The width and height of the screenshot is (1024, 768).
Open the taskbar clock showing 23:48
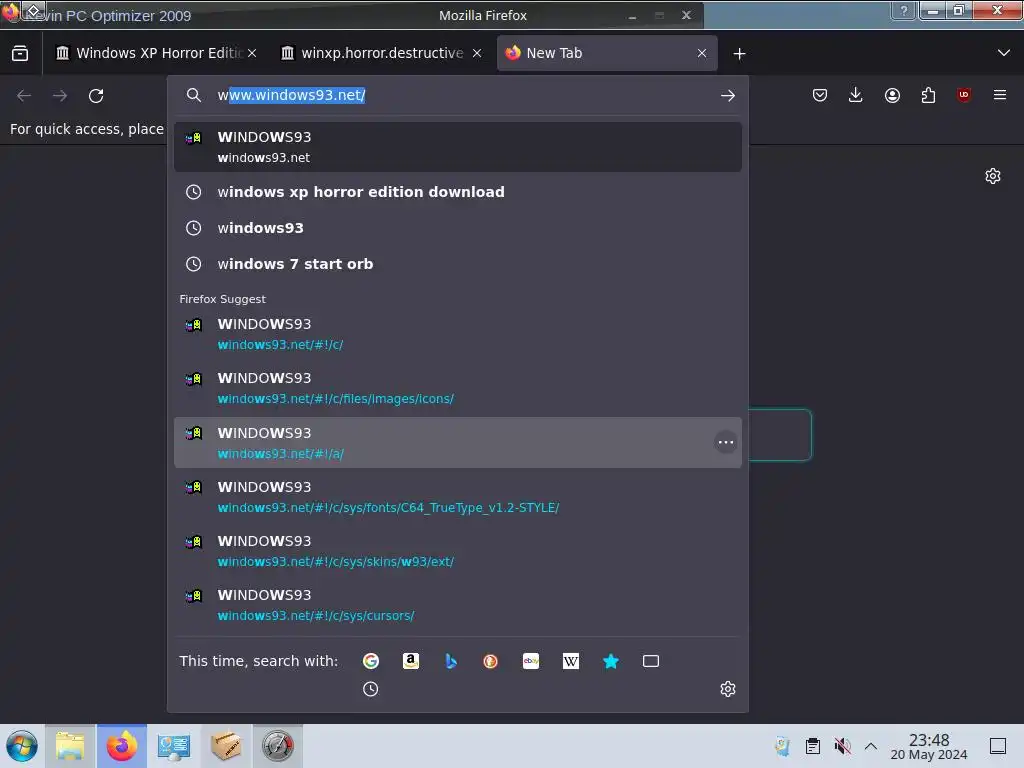pos(929,746)
